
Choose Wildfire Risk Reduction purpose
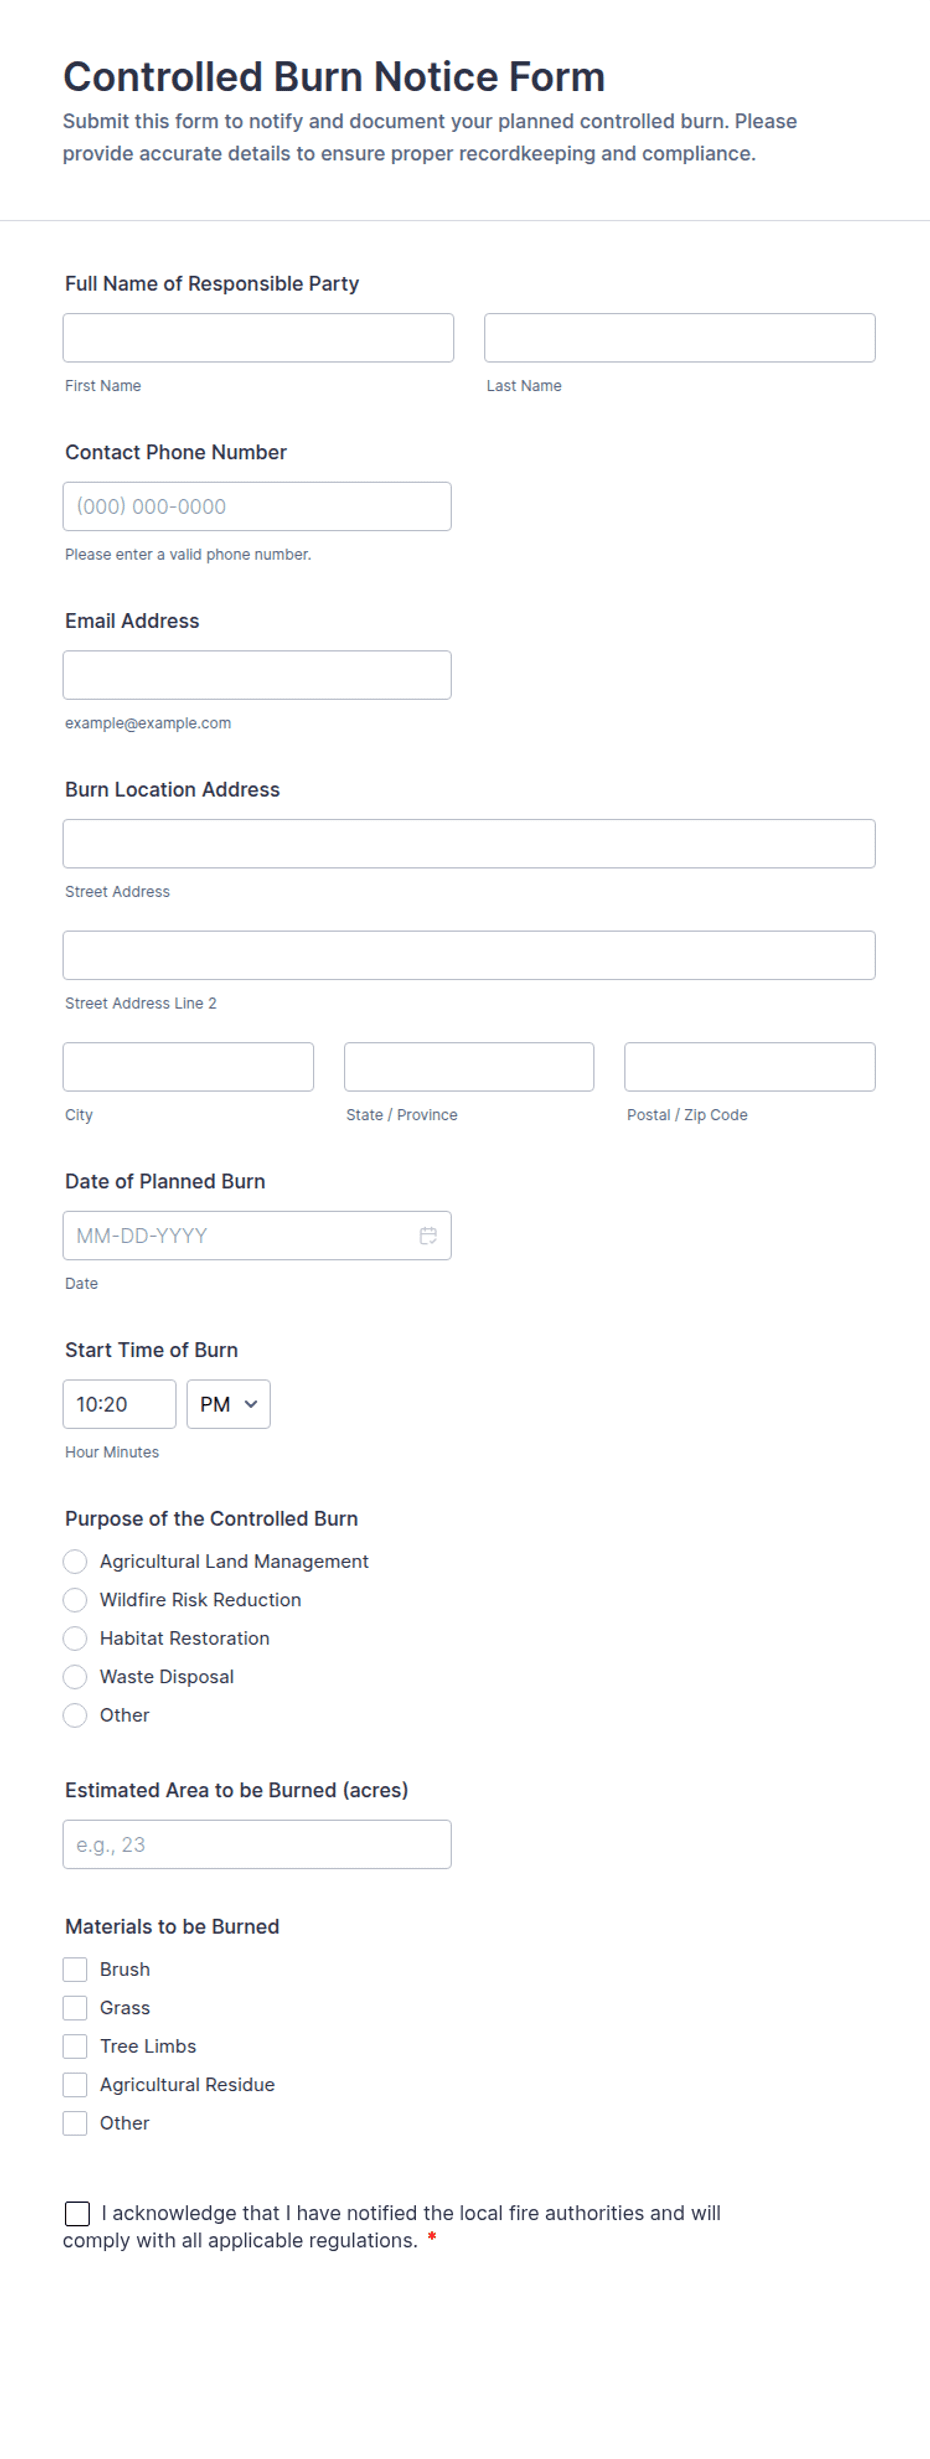pyautogui.click(x=75, y=1600)
